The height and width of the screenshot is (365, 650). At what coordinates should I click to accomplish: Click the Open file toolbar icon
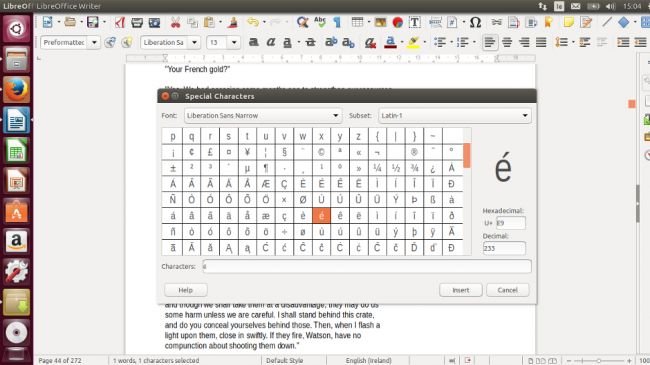point(70,22)
